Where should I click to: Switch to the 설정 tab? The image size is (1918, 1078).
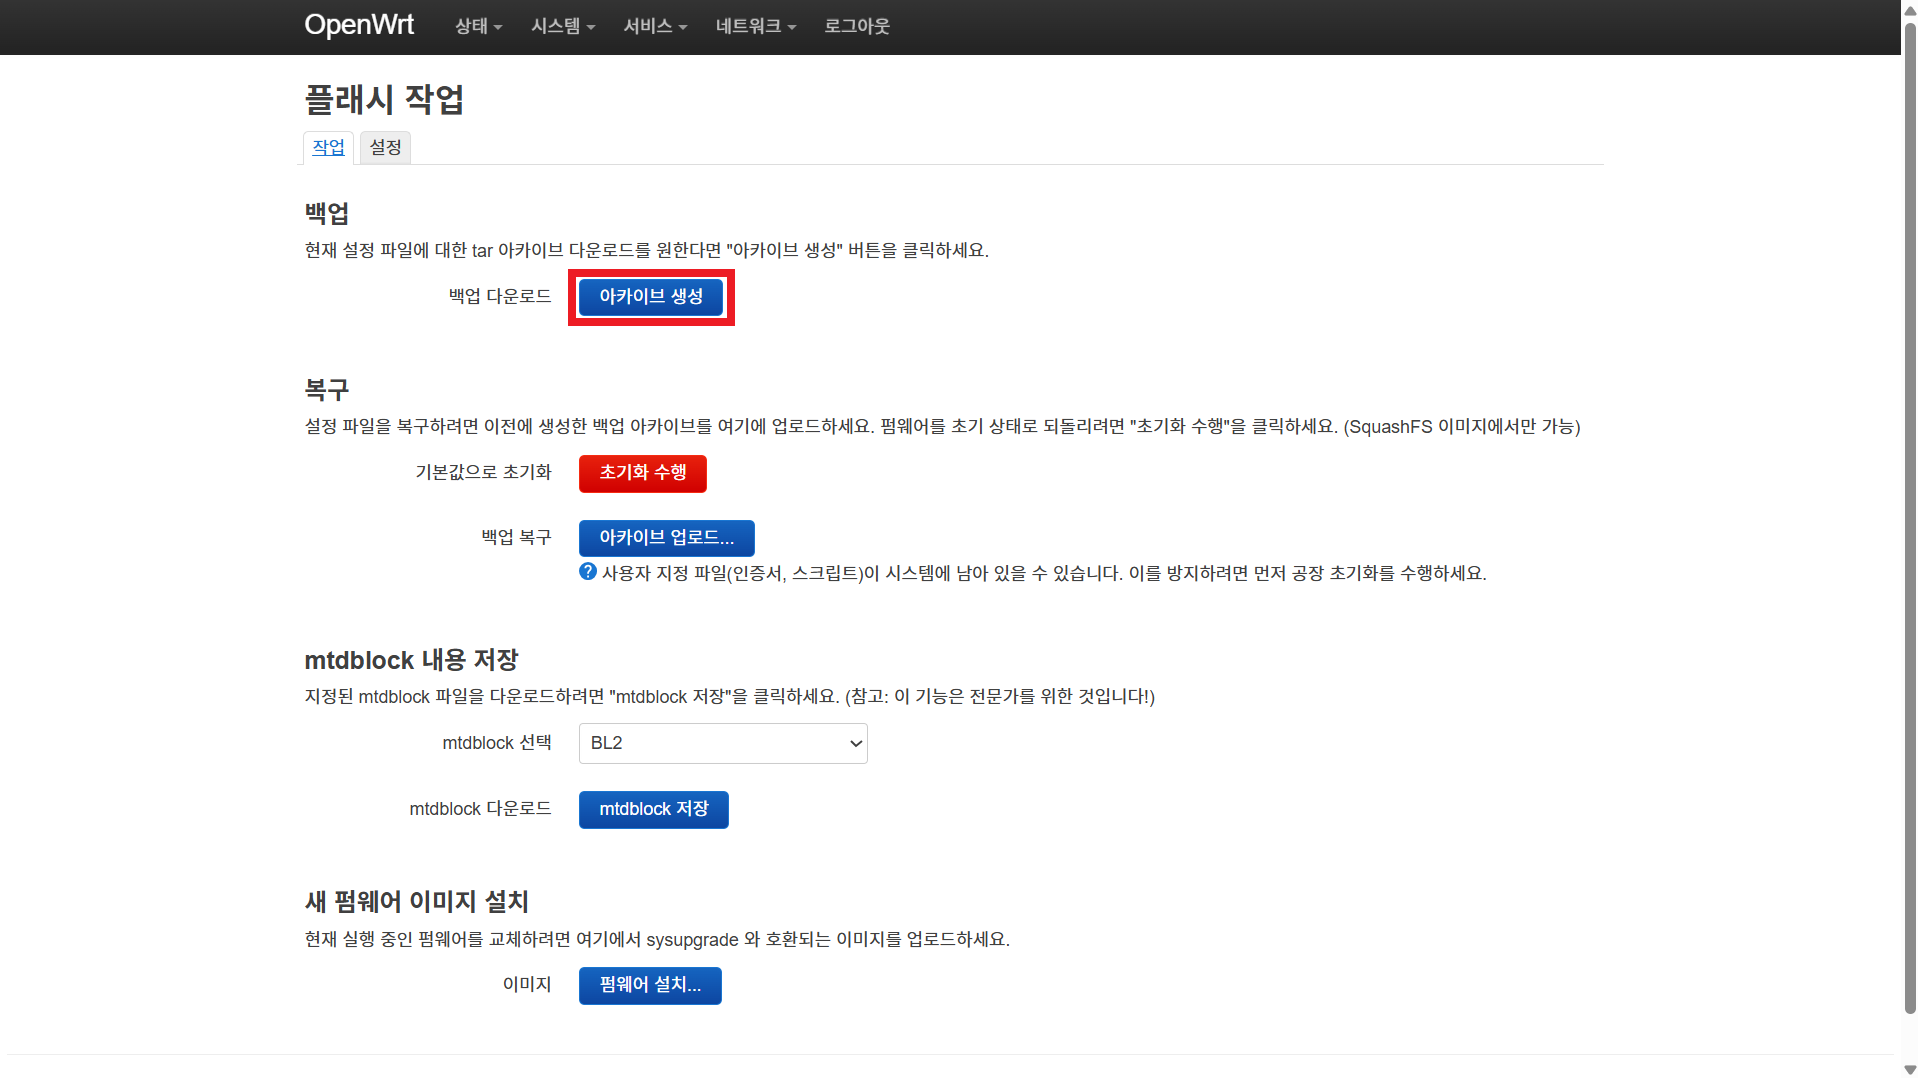pyautogui.click(x=385, y=148)
